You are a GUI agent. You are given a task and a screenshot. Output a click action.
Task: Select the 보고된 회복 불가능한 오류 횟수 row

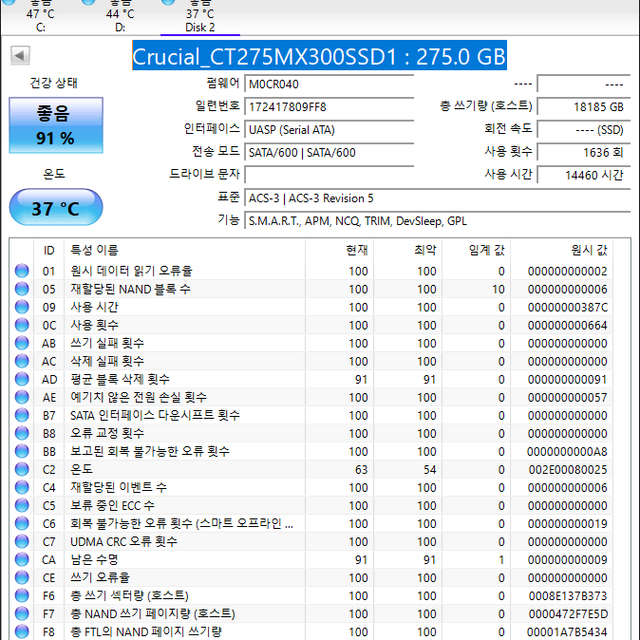[311, 451]
